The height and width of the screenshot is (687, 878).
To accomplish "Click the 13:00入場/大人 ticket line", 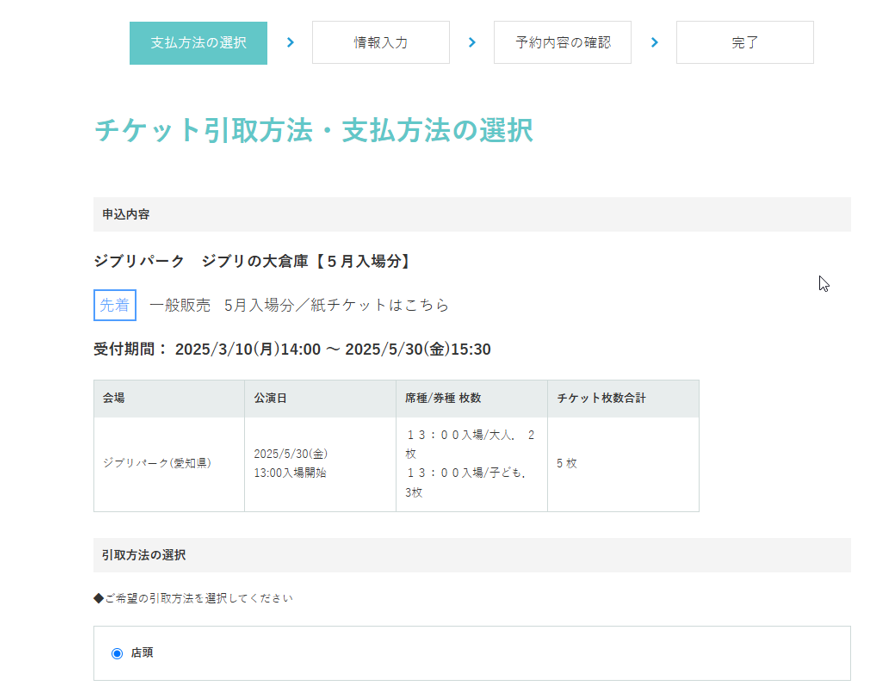I will (470, 444).
